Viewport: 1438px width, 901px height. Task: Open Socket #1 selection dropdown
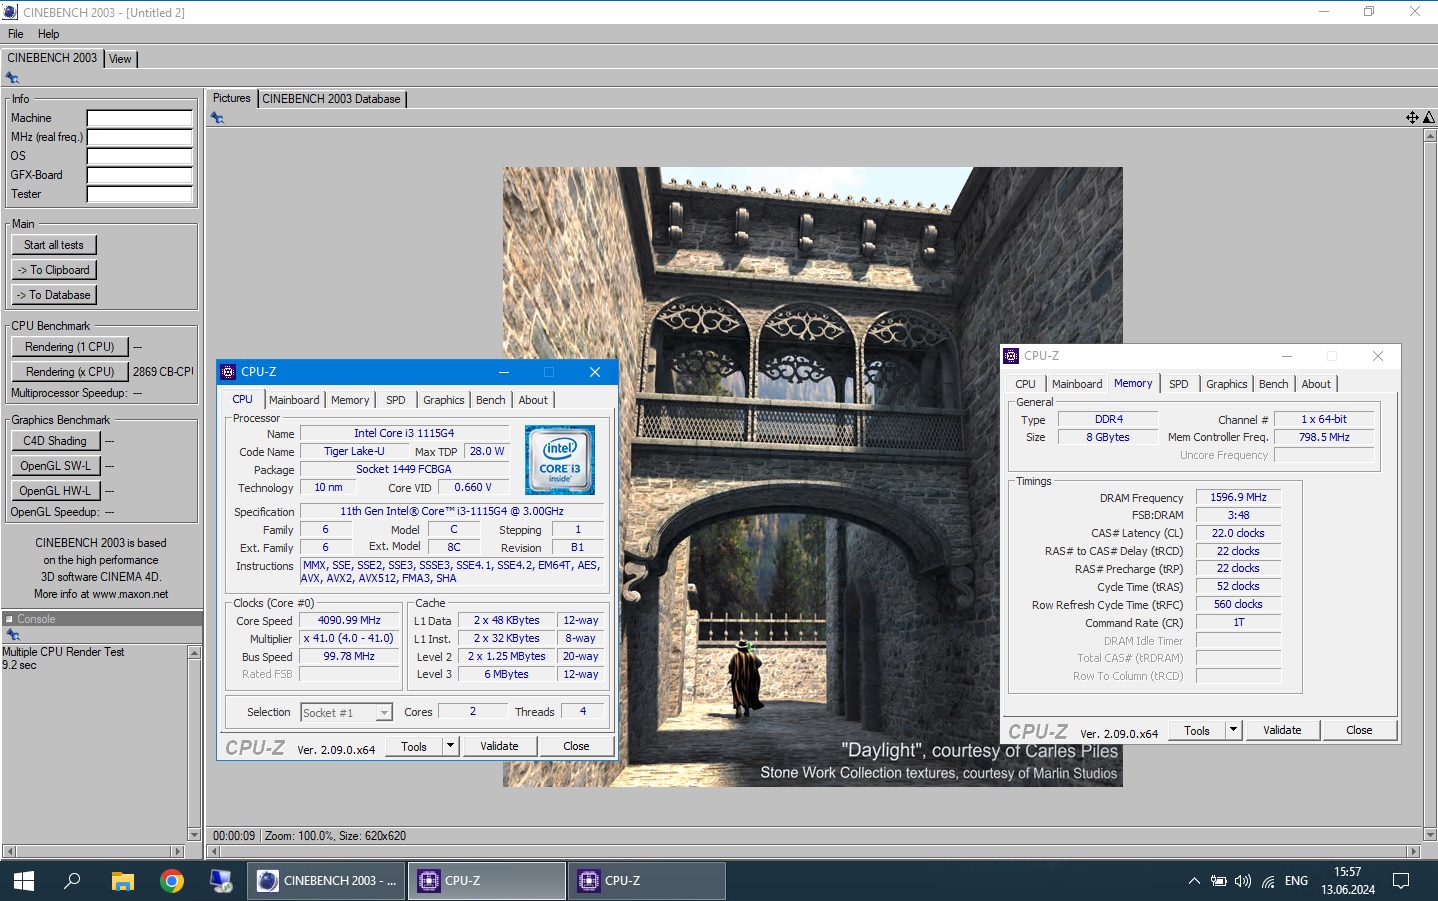384,713
